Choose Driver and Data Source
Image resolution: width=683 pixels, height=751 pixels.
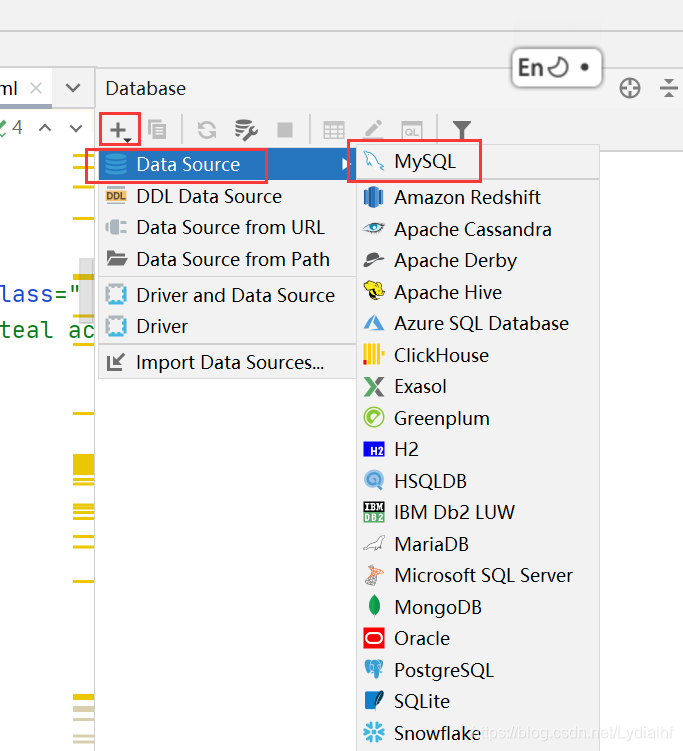click(228, 295)
